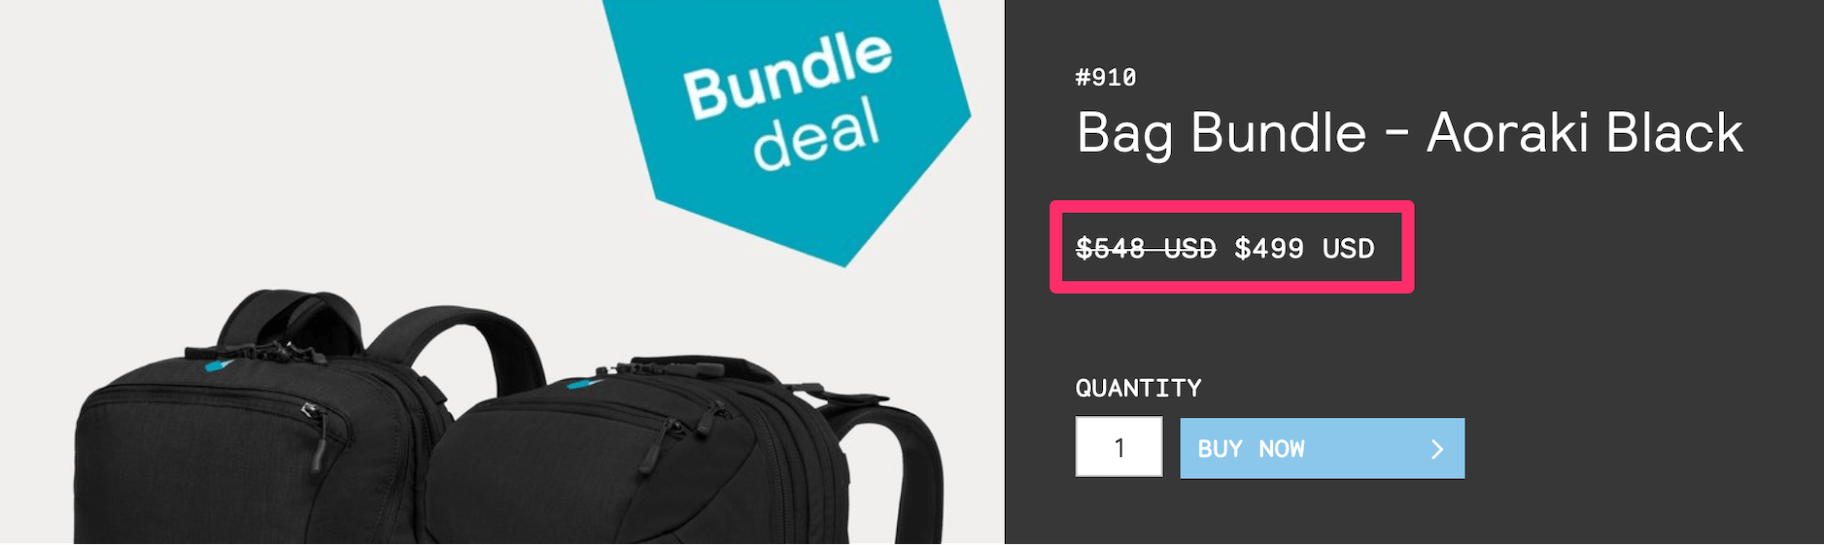Click the BUY NOW button label

pos(1251,449)
